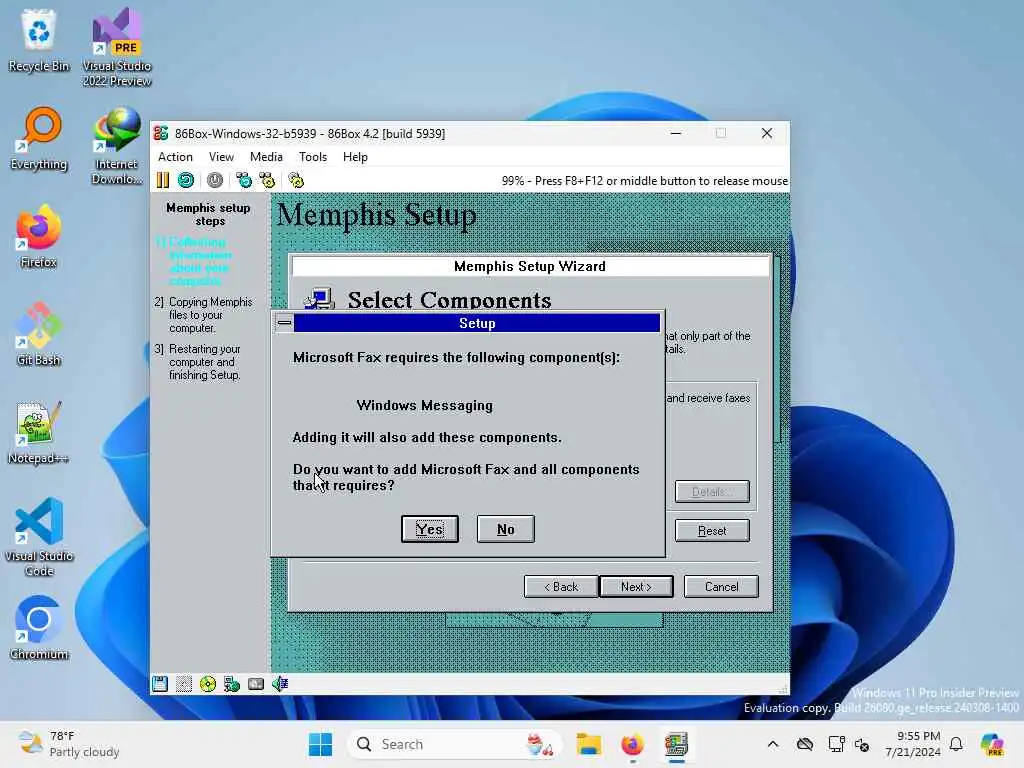Click Cancel in Memphis Setup Wizard
This screenshot has height=768, width=1024.
pos(721,586)
